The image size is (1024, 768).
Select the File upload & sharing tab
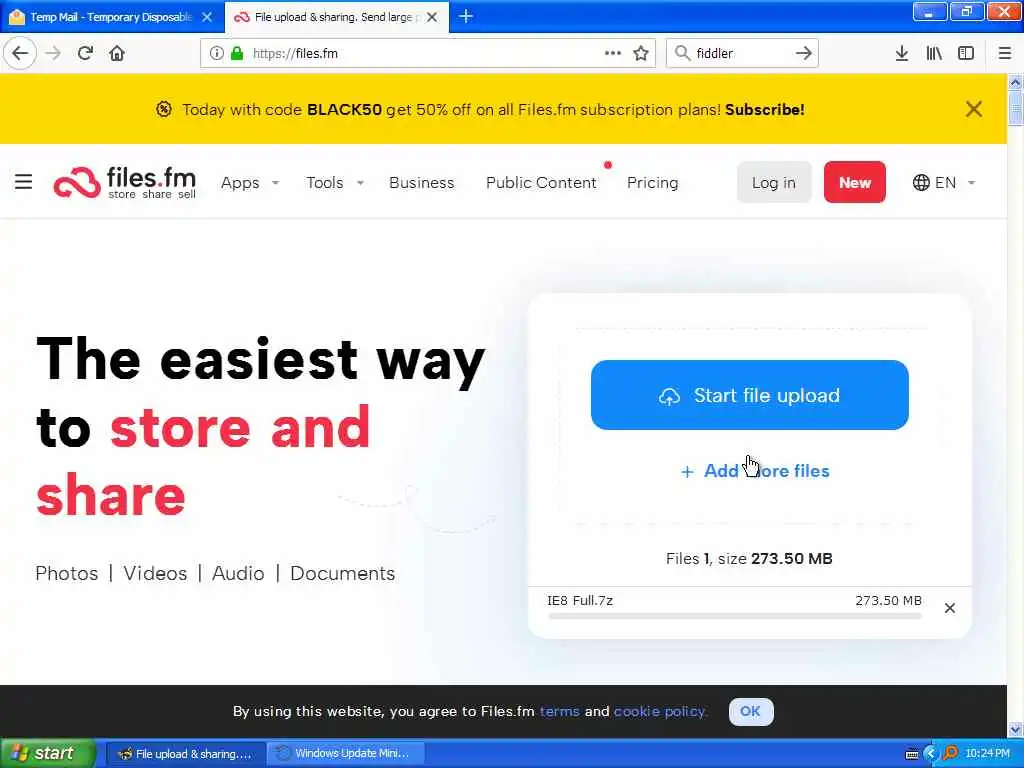pyautogui.click(x=336, y=17)
